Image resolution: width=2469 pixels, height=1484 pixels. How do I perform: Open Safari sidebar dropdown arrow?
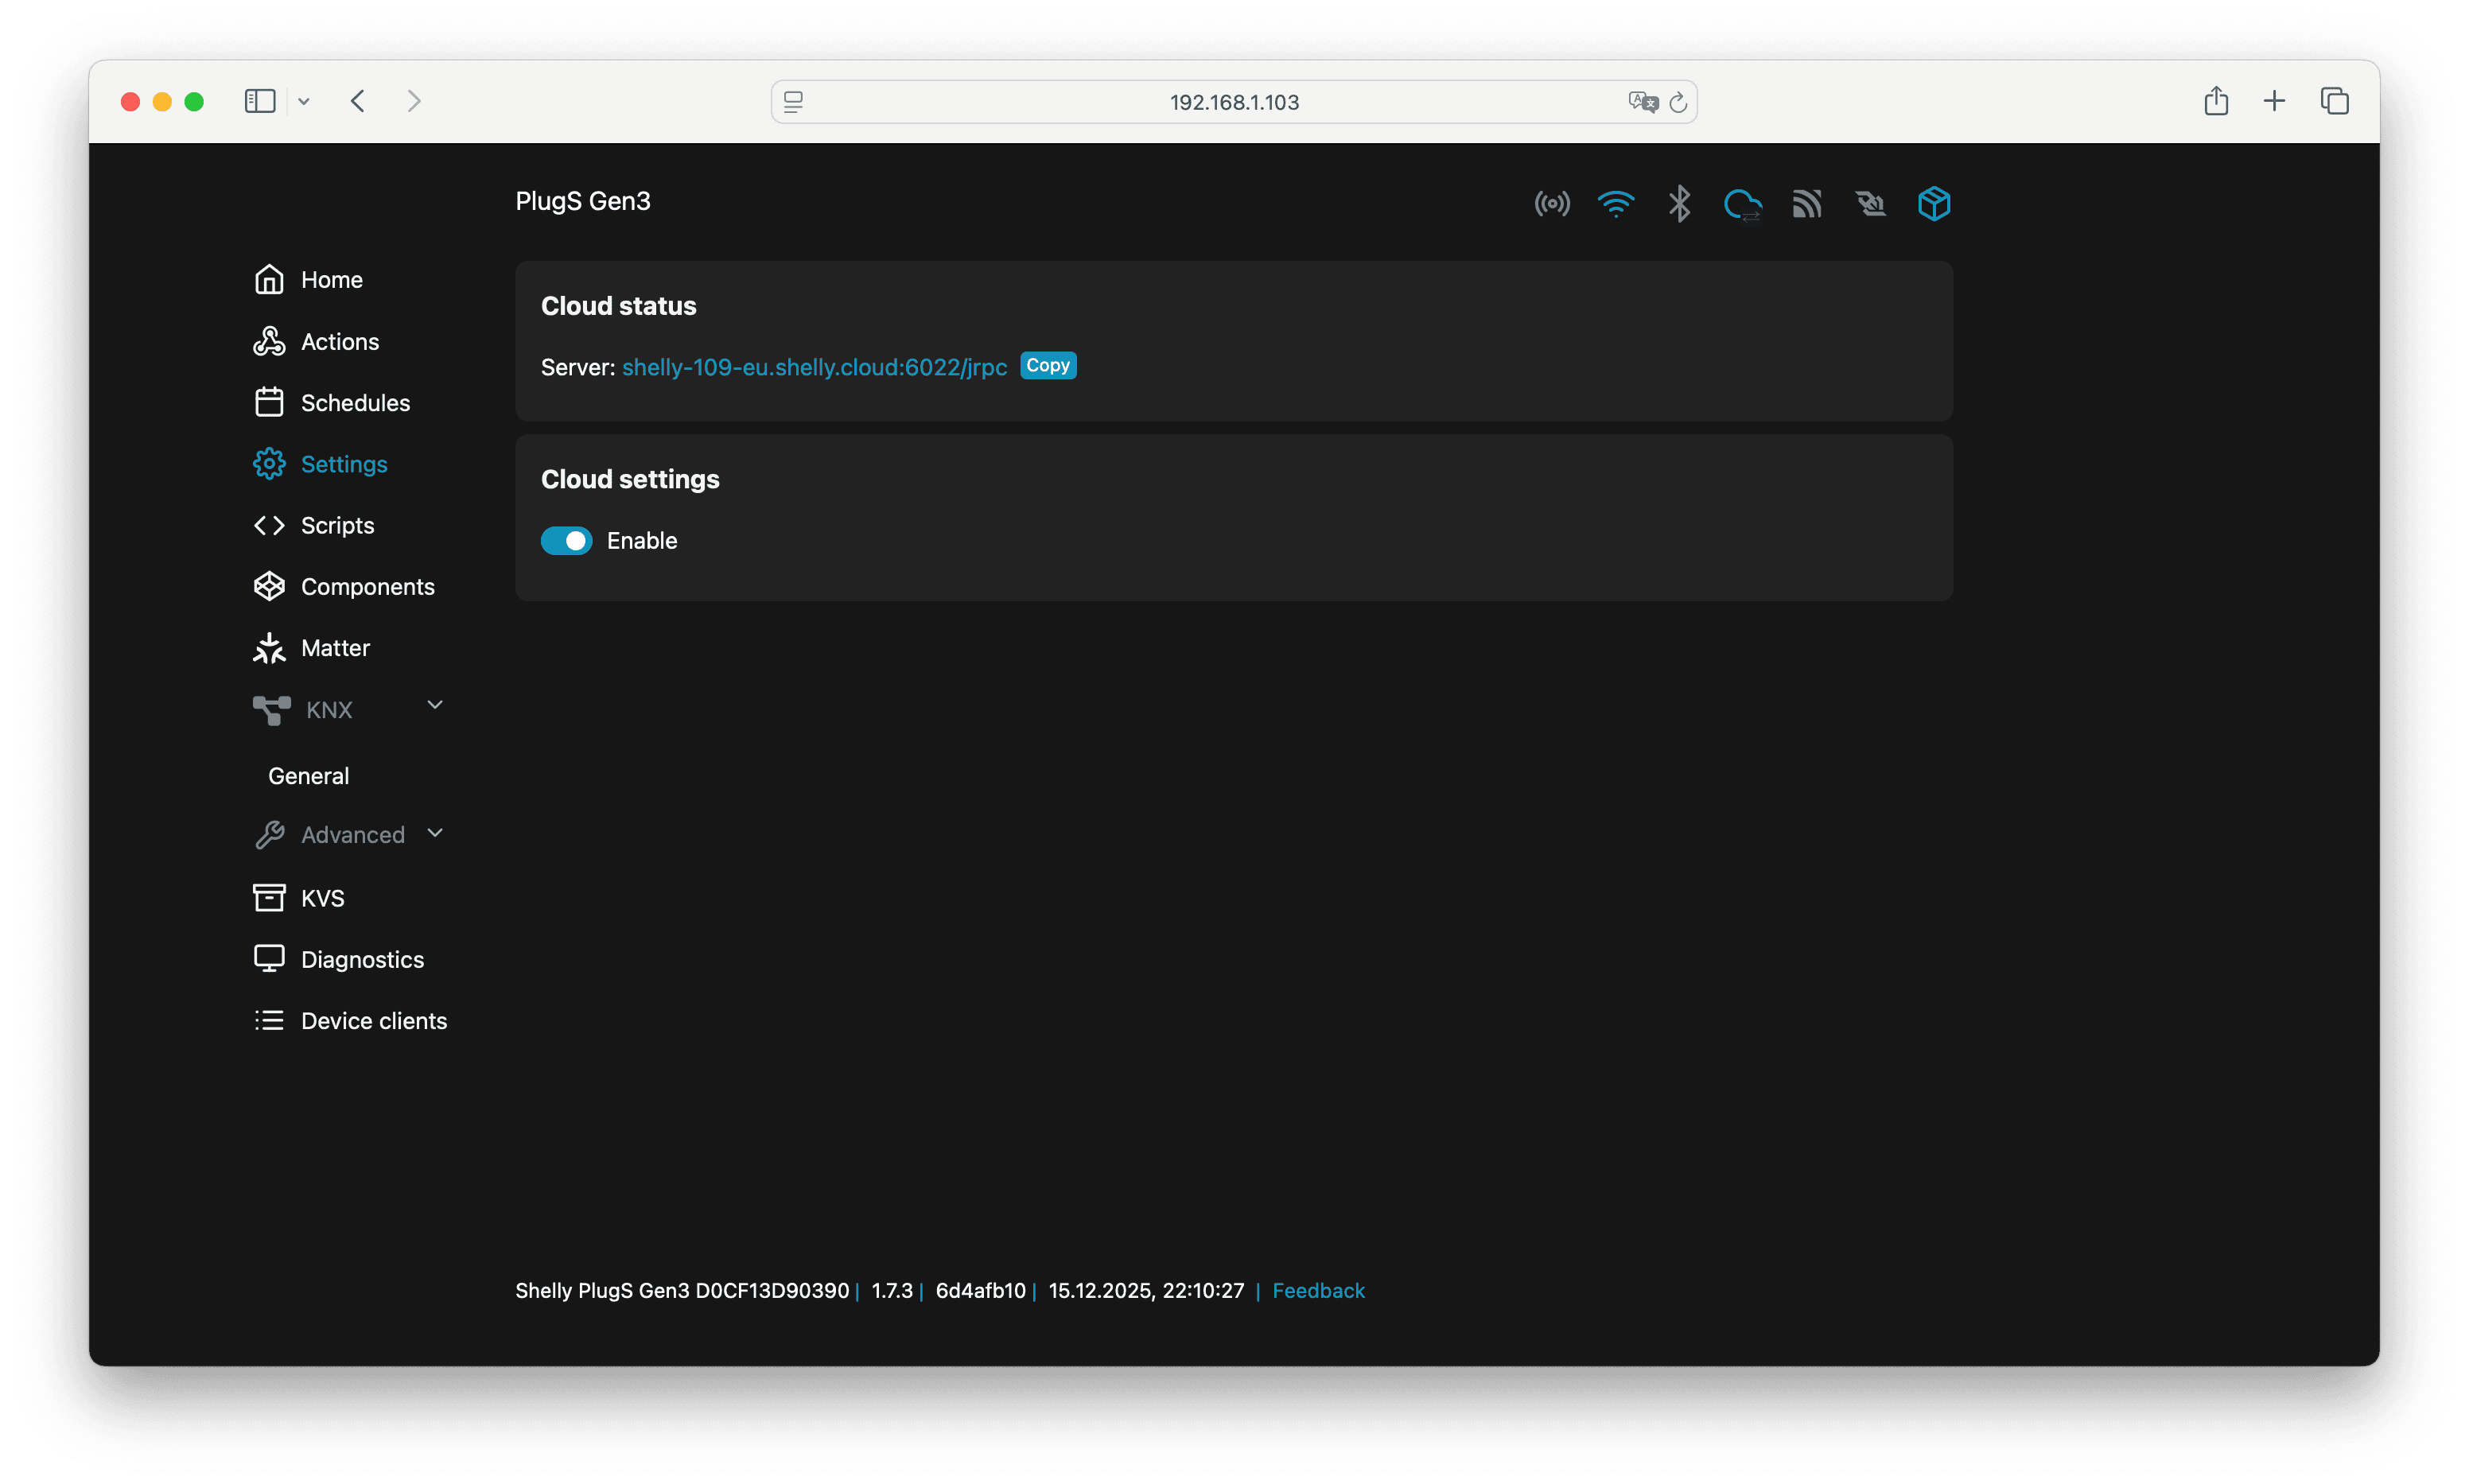(x=304, y=101)
